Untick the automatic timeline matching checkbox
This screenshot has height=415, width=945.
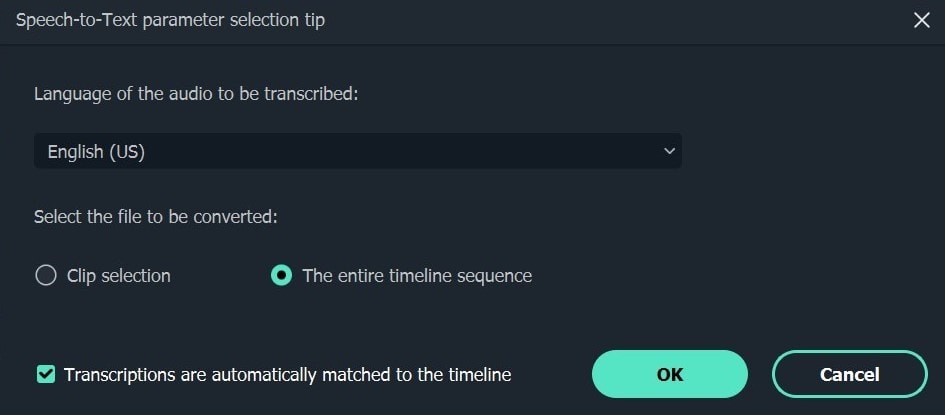46,375
